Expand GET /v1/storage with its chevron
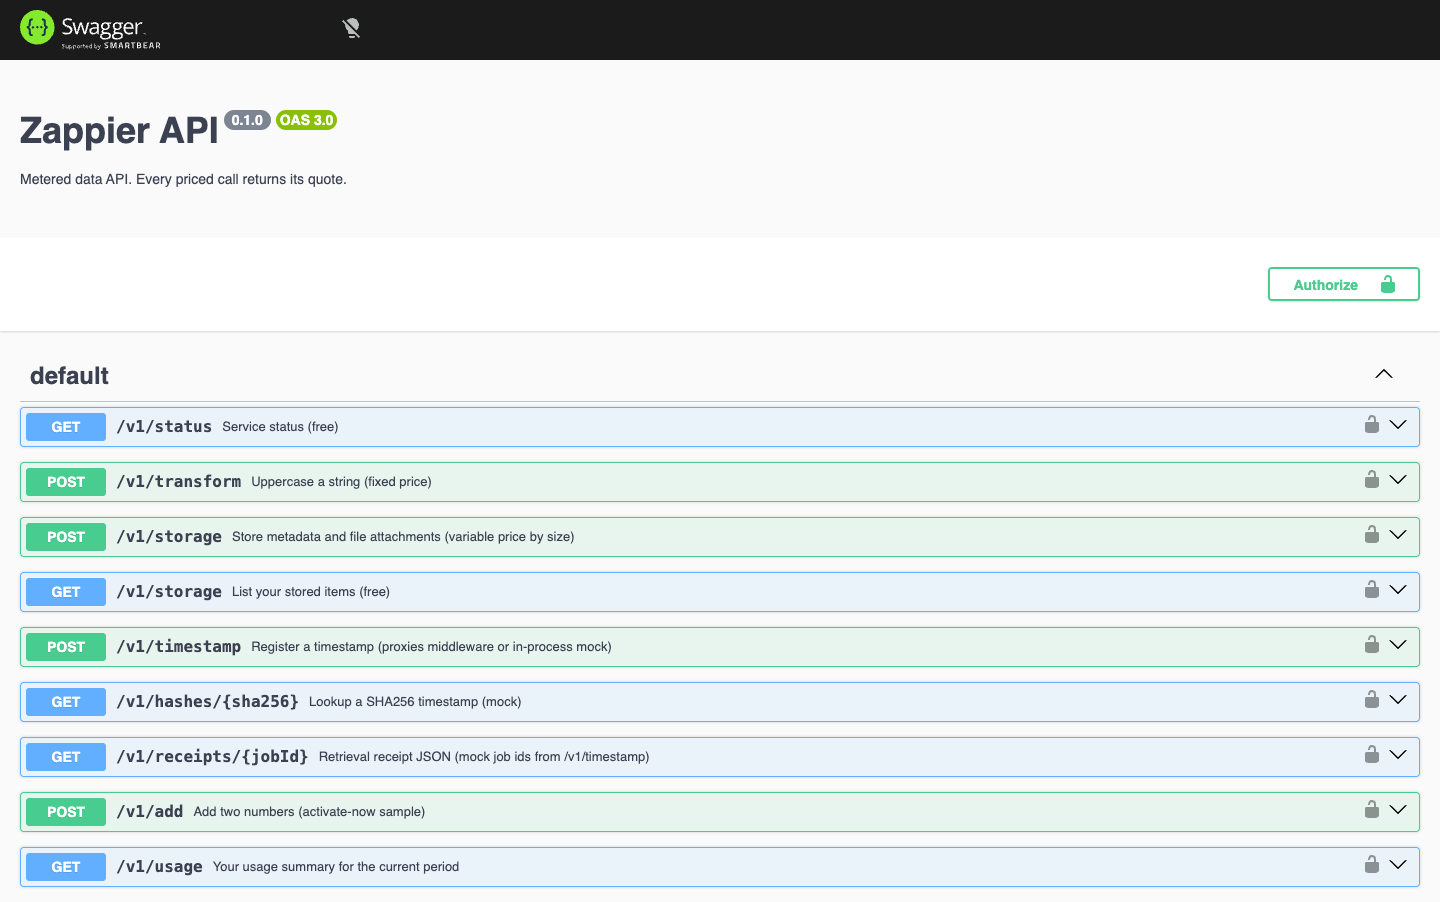The height and width of the screenshot is (902, 1440). pos(1398,590)
